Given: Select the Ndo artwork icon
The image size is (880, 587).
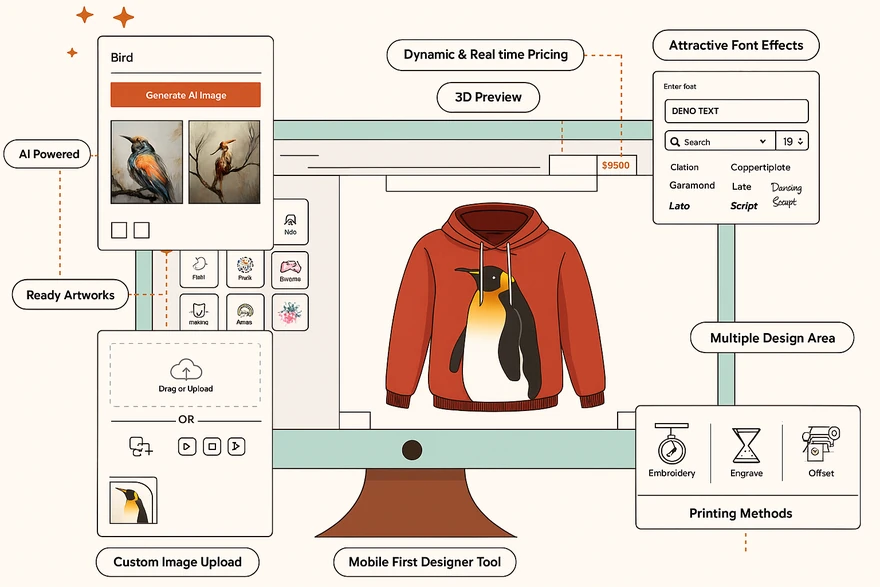Looking at the screenshot, I should pos(290,221).
